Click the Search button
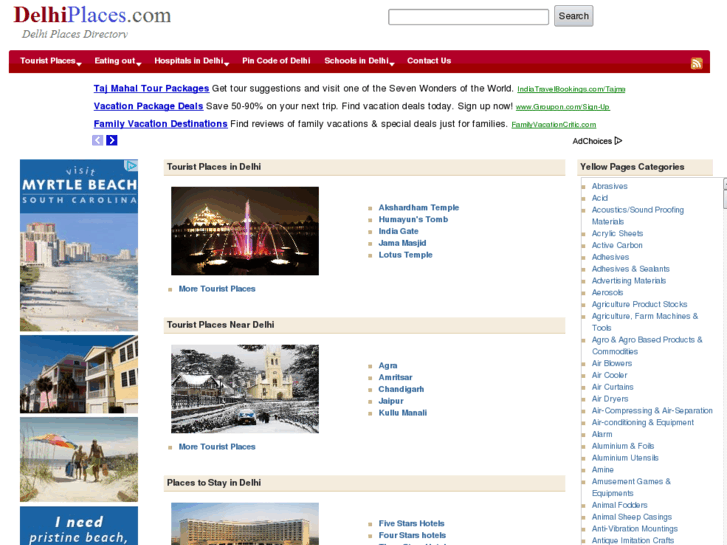 point(574,16)
